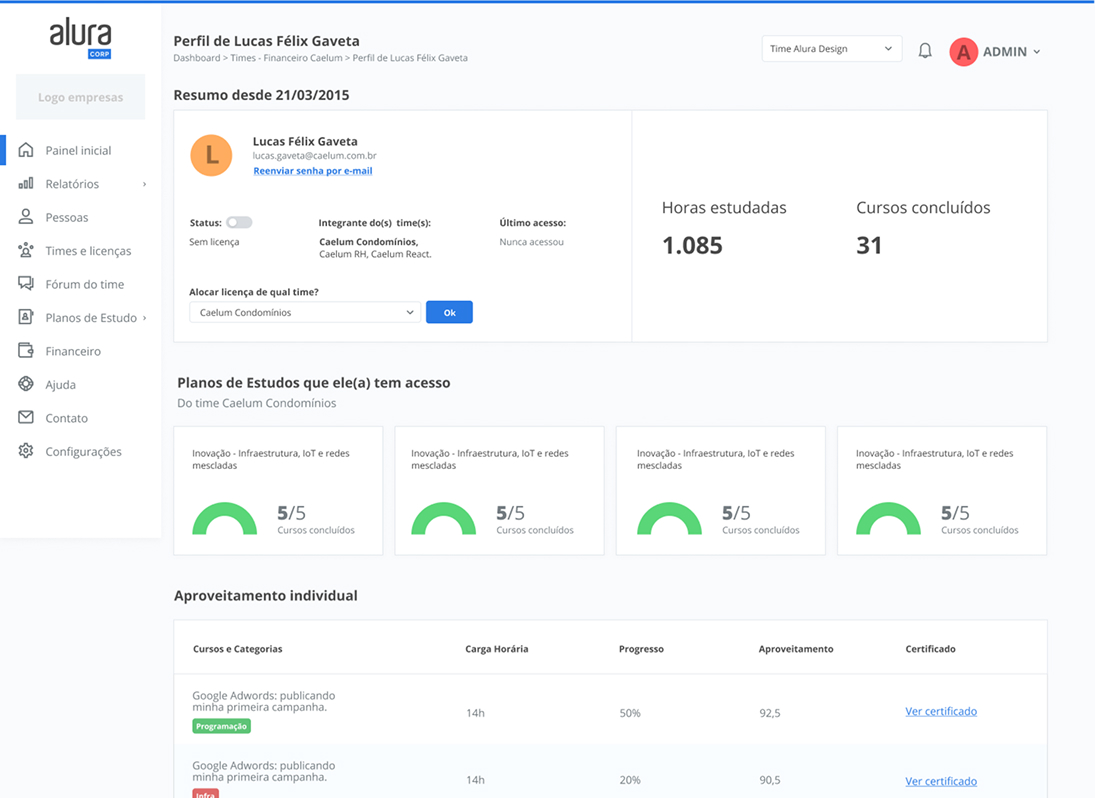Image resolution: width=1095 pixels, height=798 pixels.
Task: Click the Carga Horária column header
Action: [497, 649]
